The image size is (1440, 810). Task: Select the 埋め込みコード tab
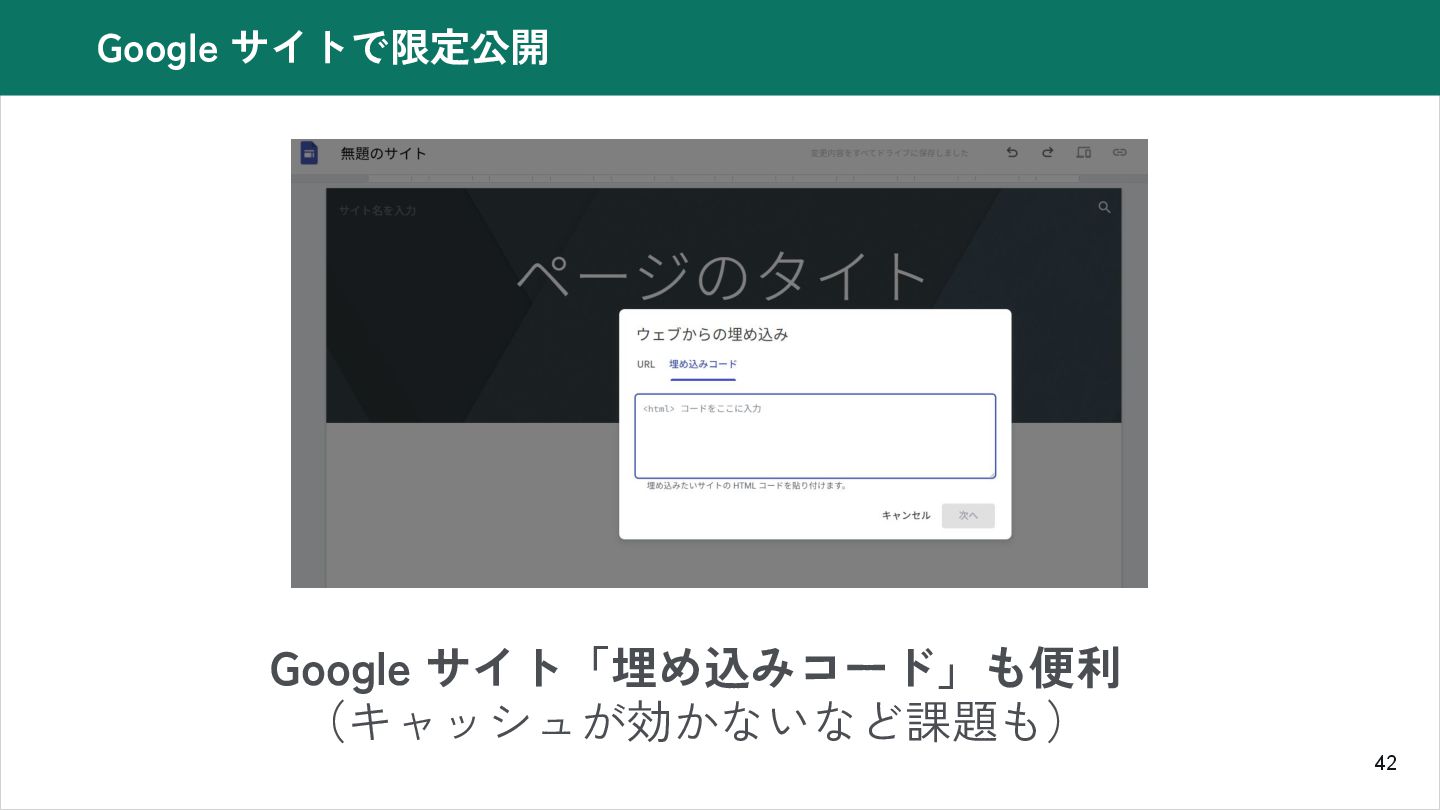[703, 364]
